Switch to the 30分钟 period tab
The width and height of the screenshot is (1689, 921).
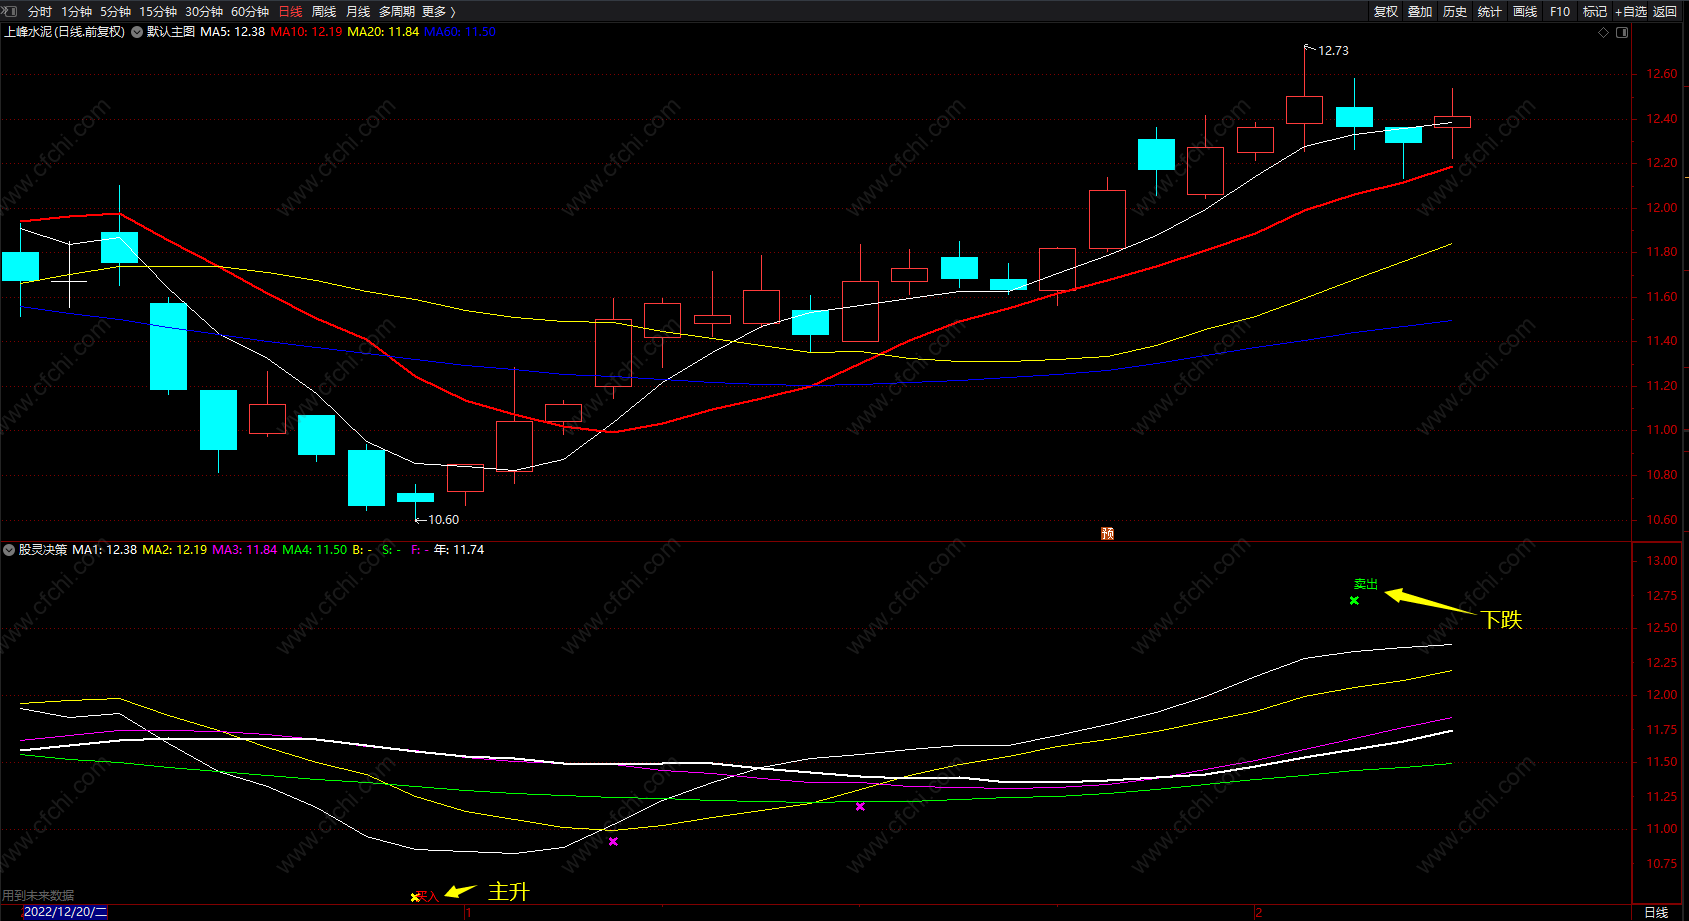pos(204,12)
